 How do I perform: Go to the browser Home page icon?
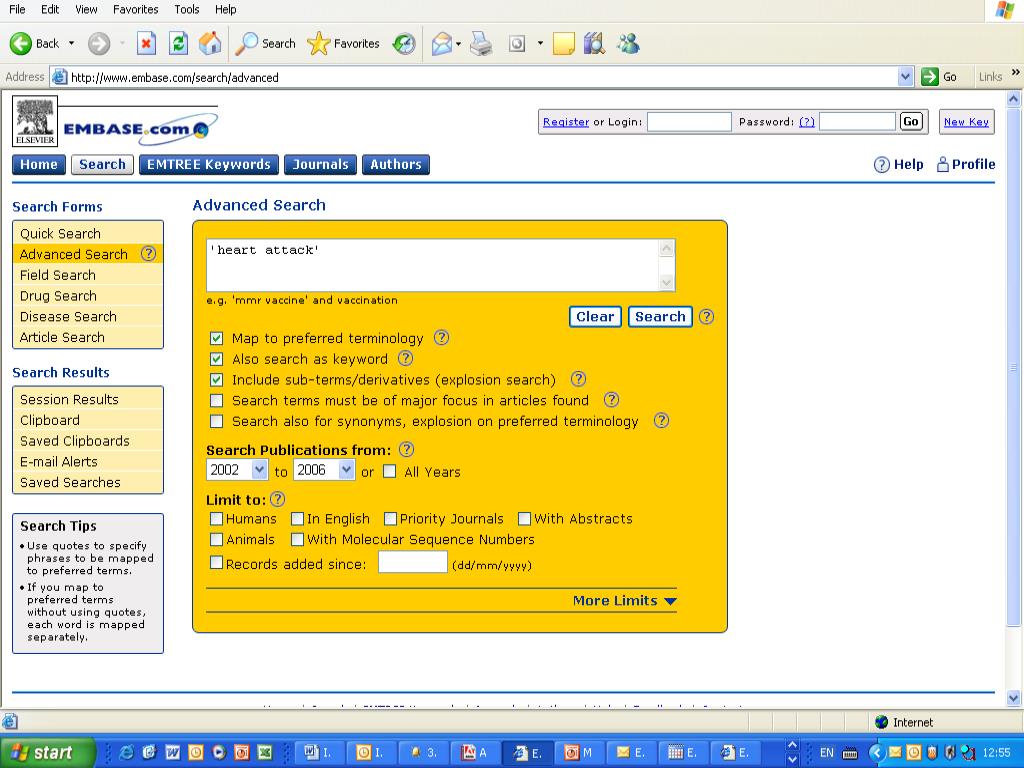tap(210, 44)
